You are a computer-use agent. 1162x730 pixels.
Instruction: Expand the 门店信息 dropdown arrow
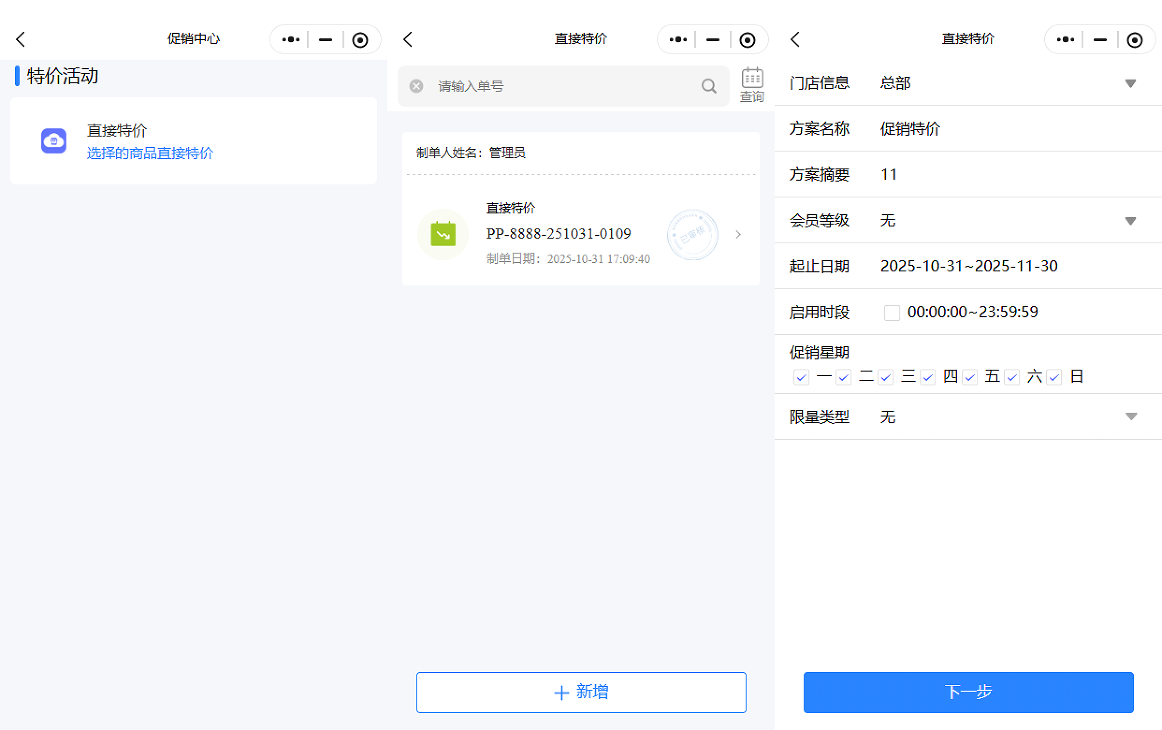click(x=1131, y=83)
